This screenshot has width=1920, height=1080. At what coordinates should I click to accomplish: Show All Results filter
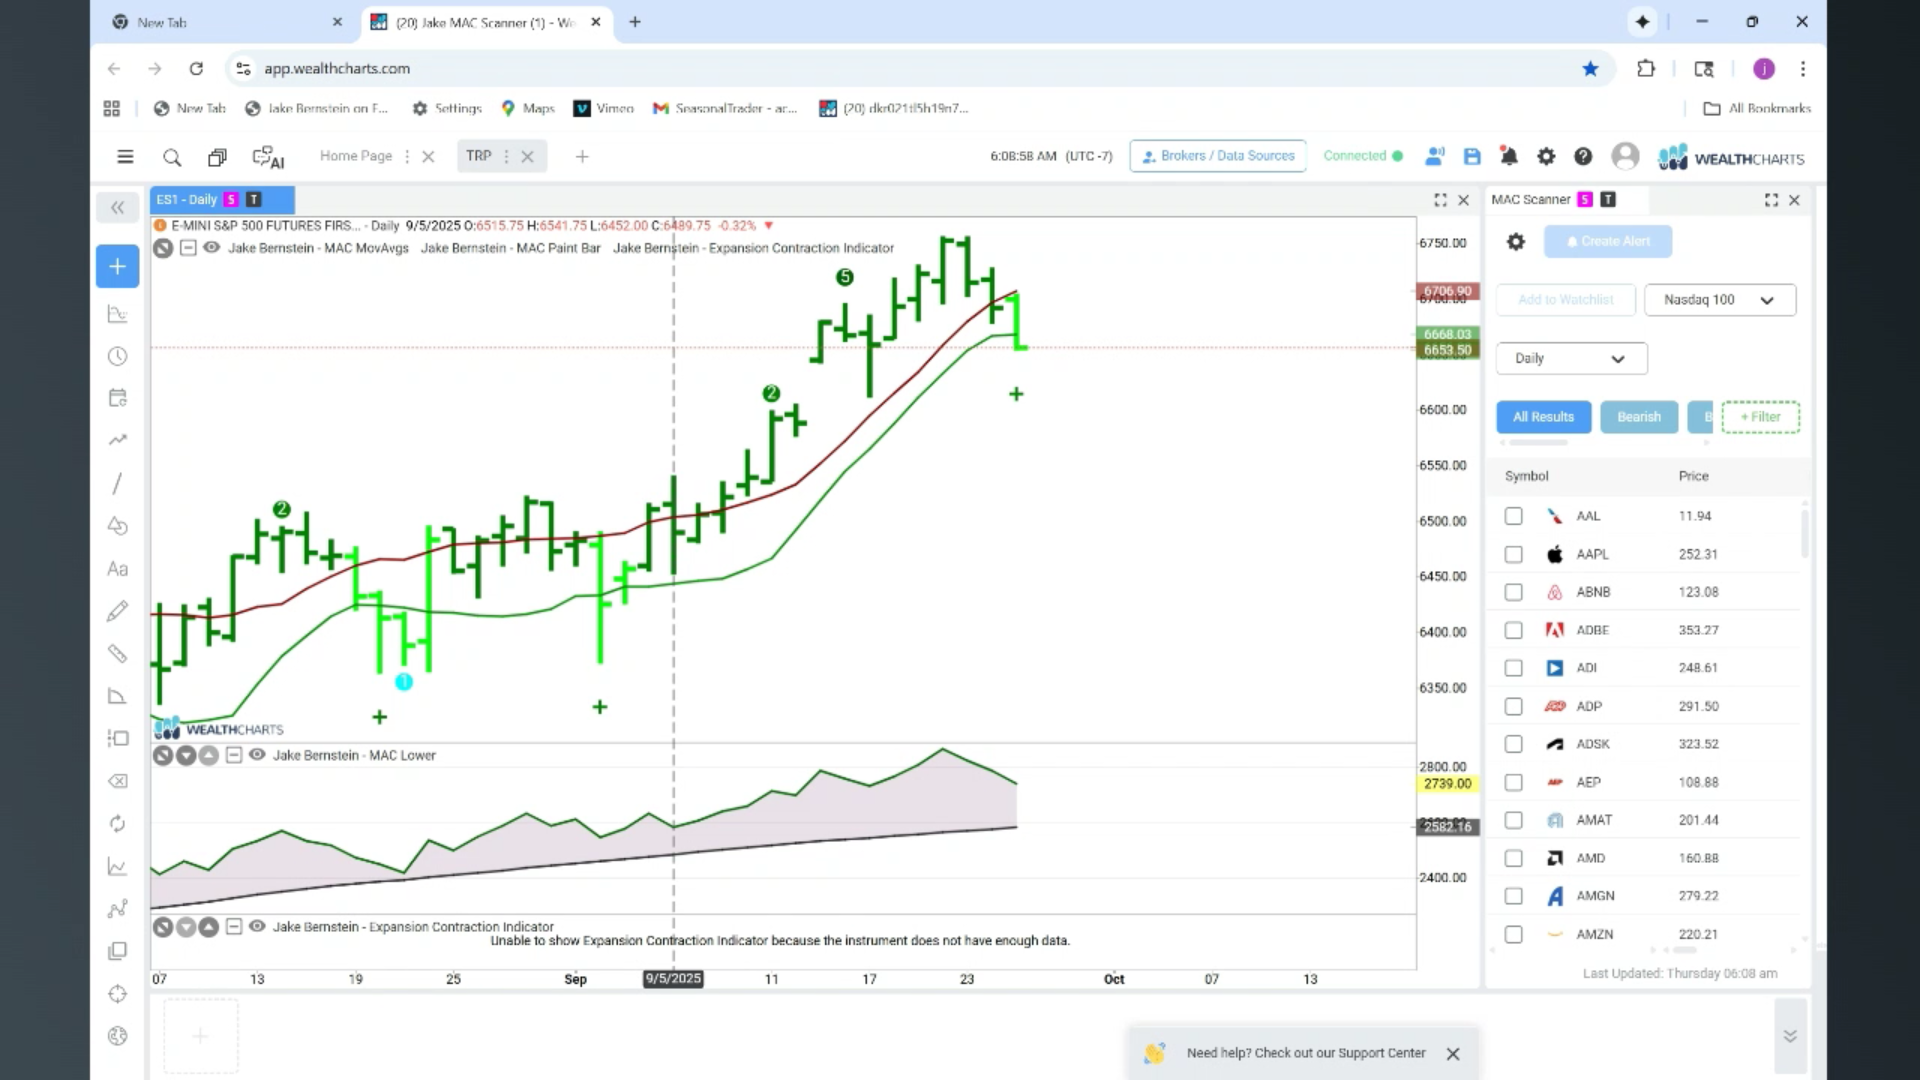point(1543,417)
